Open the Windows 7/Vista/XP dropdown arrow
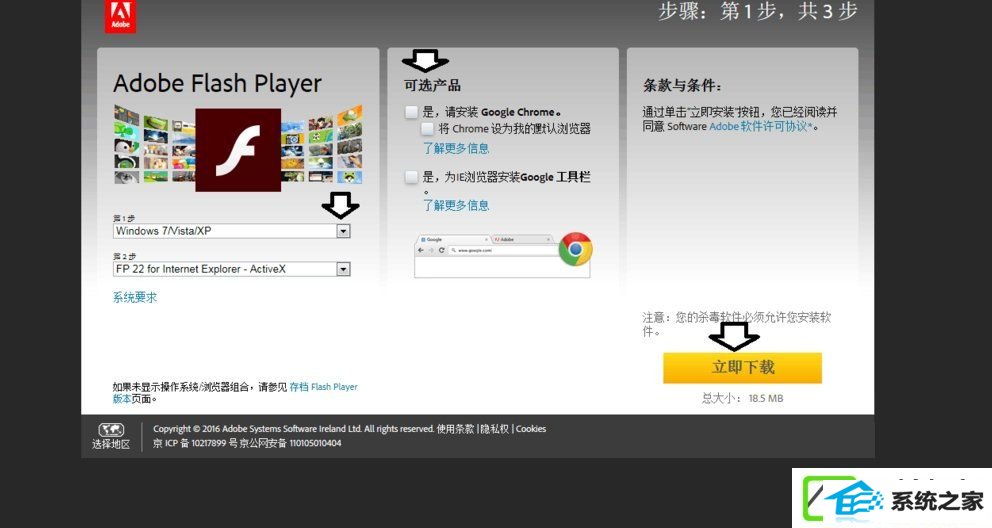The width and height of the screenshot is (992, 528). pos(343,231)
